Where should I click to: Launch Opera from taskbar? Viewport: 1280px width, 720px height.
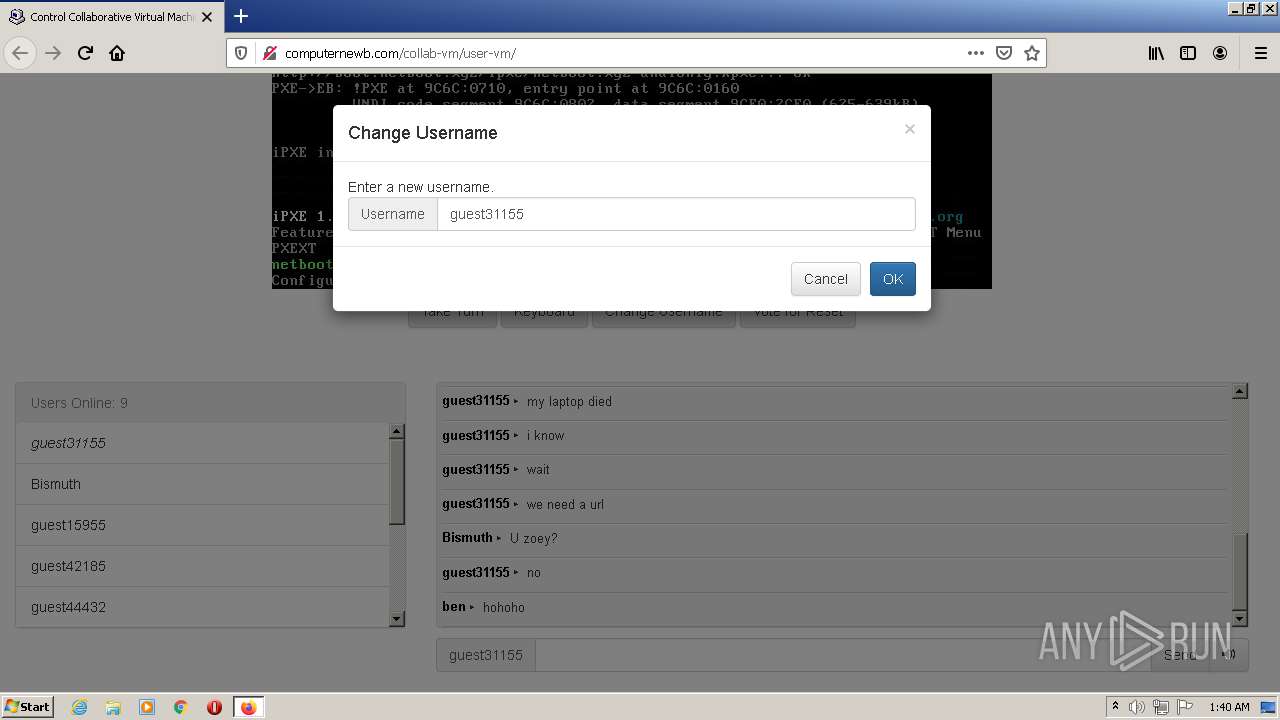pyautogui.click(x=214, y=707)
